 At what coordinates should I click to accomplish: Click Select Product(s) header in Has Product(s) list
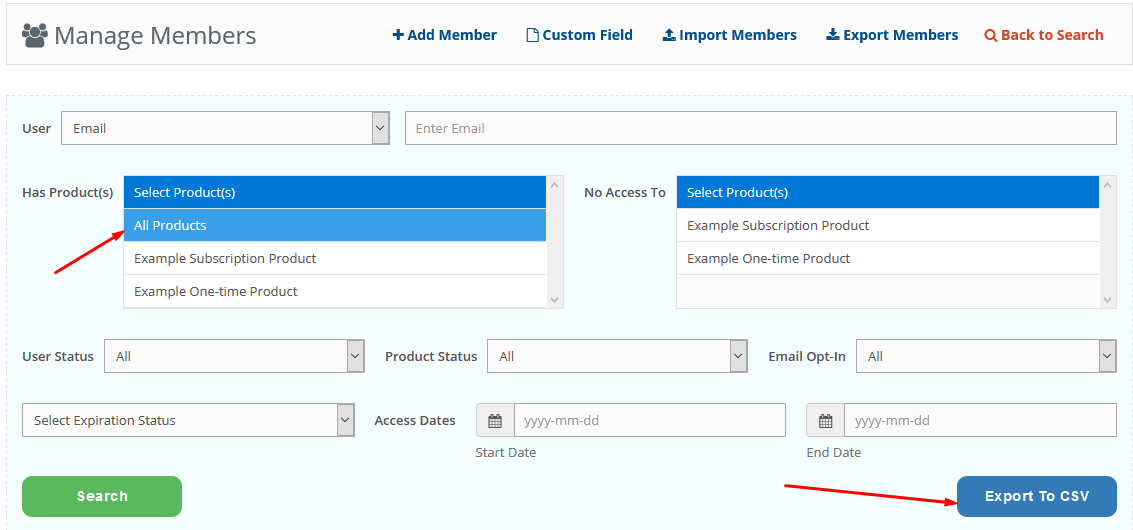pos(335,192)
